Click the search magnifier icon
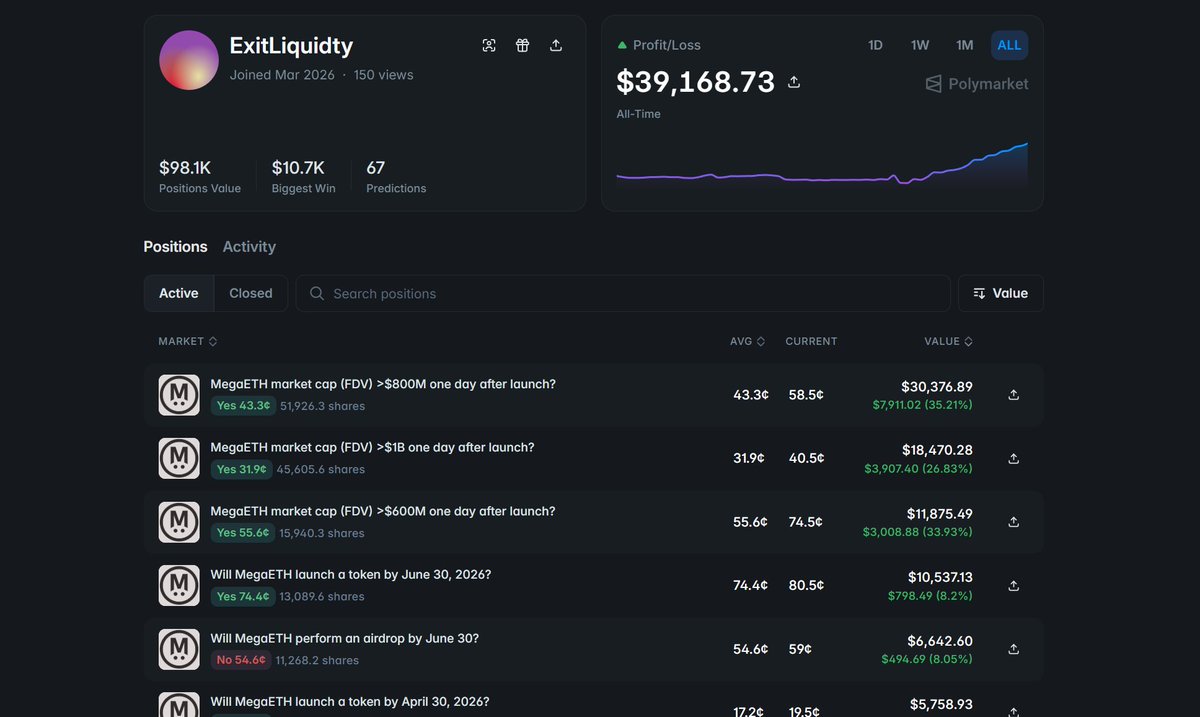Image resolution: width=1200 pixels, height=717 pixels. [x=317, y=293]
